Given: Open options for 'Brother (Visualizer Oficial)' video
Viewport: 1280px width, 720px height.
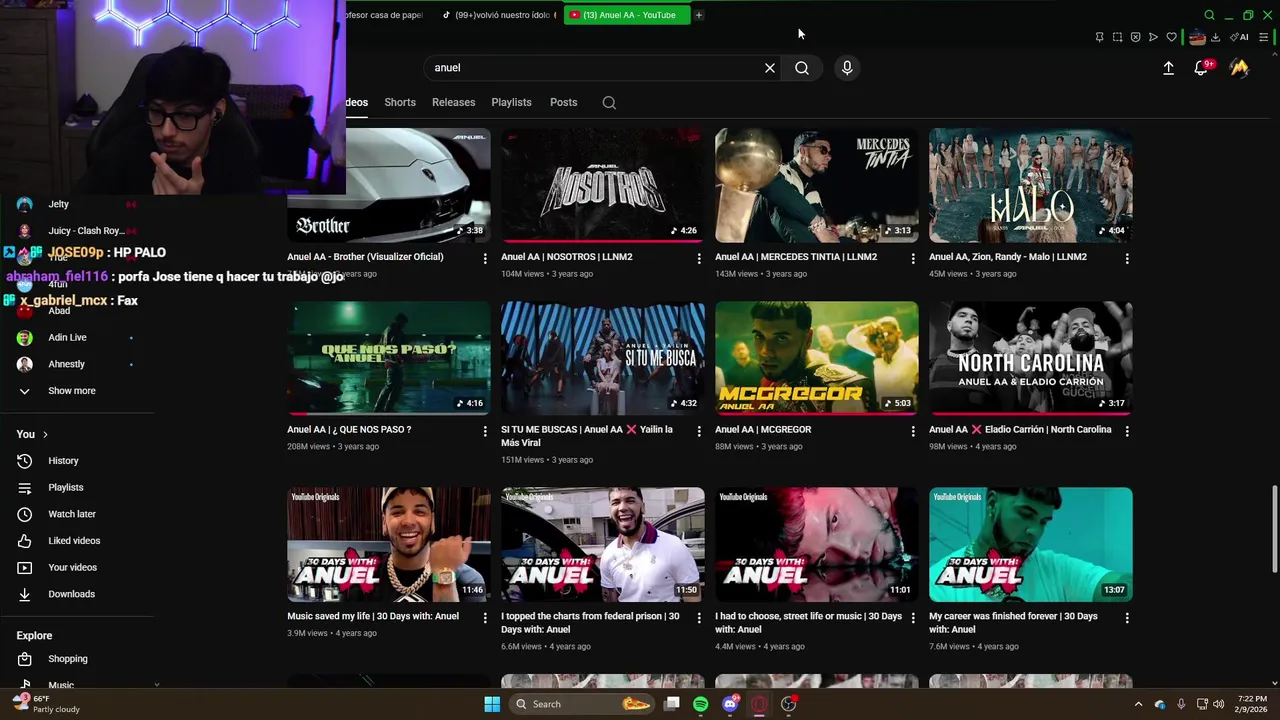Looking at the screenshot, I should [x=485, y=258].
